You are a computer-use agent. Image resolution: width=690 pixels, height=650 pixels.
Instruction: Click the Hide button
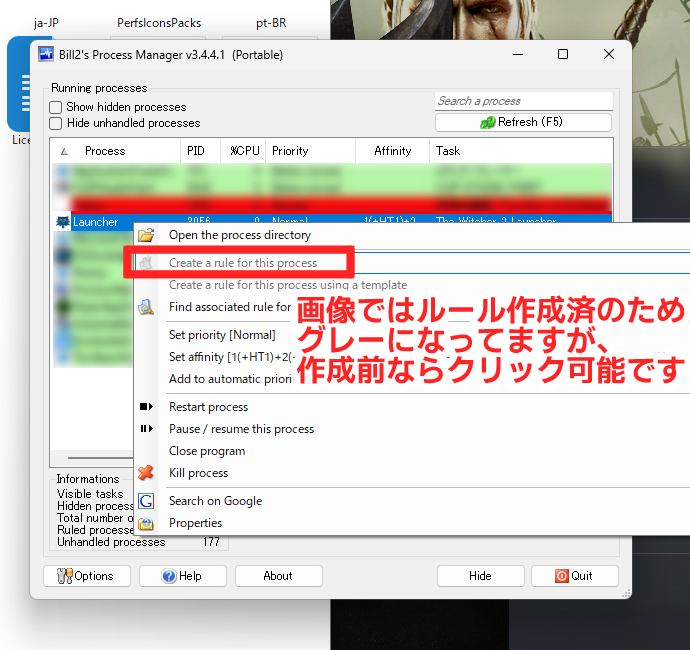pyautogui.click(x=481, y=576)
